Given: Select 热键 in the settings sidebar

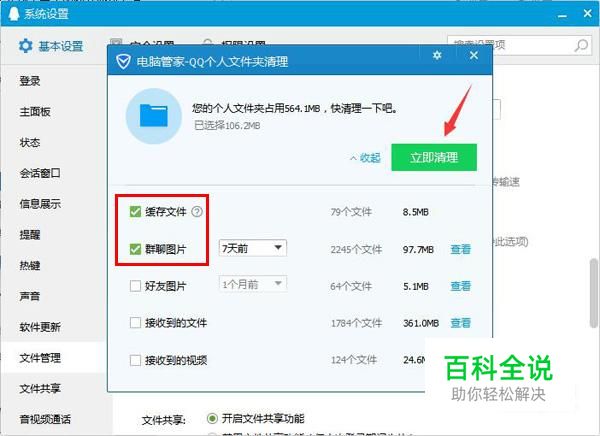Looking at the screenshot, I should [x=30, y=265].
